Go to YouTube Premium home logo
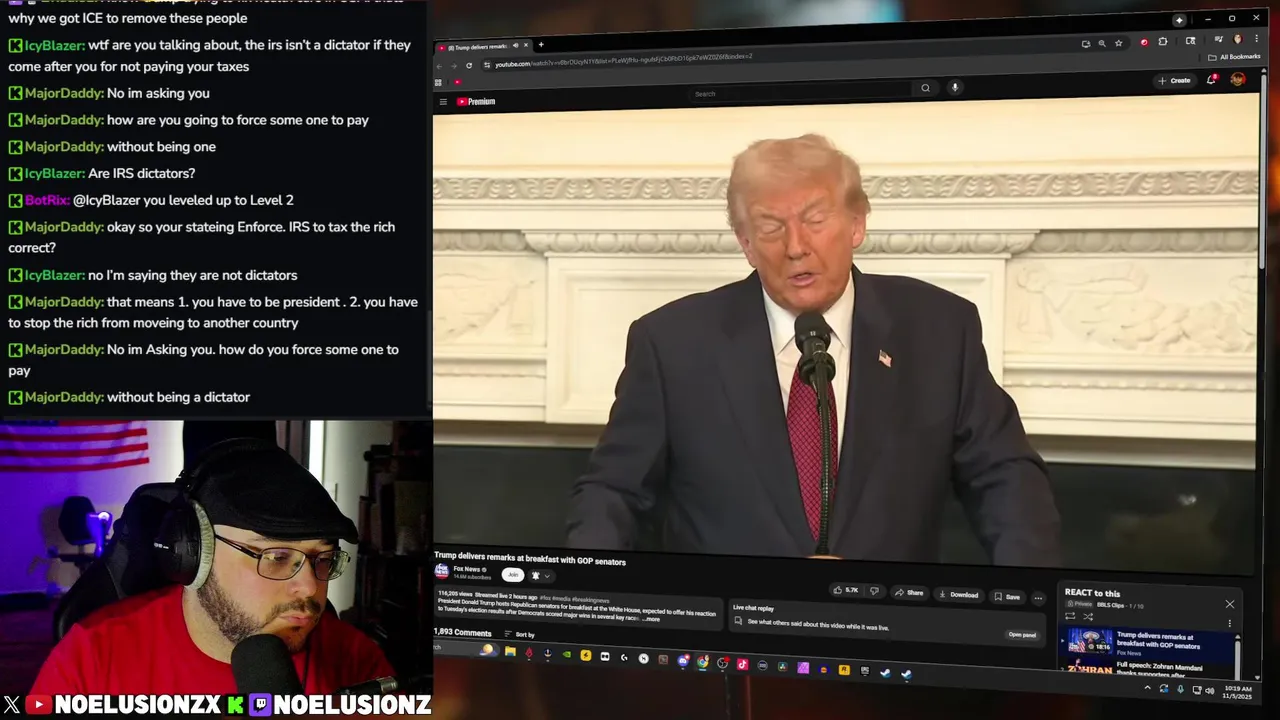Image resolution: width=1280 pixels, height=720 pixels. tap(476, 101)
